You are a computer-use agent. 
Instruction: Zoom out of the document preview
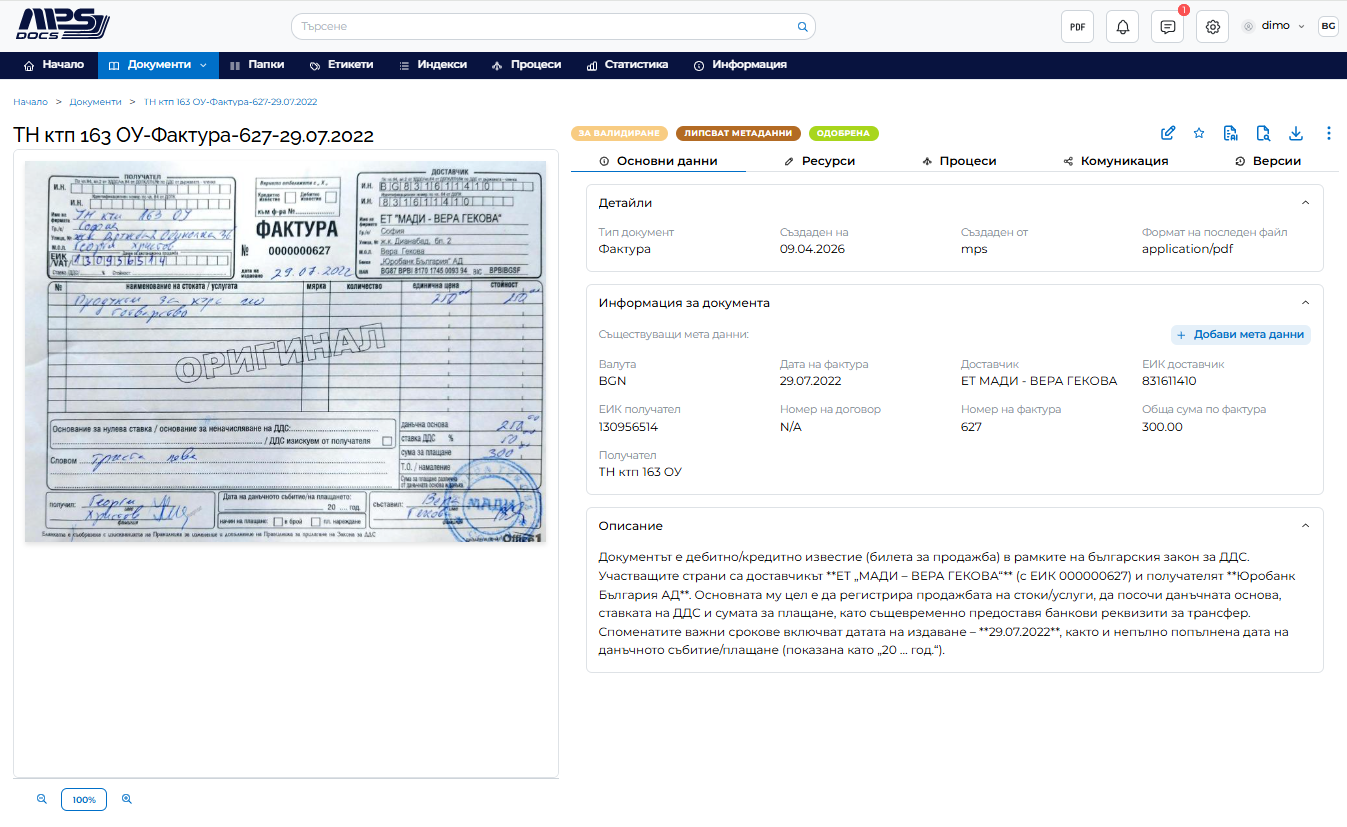click(x=42, y=800)
